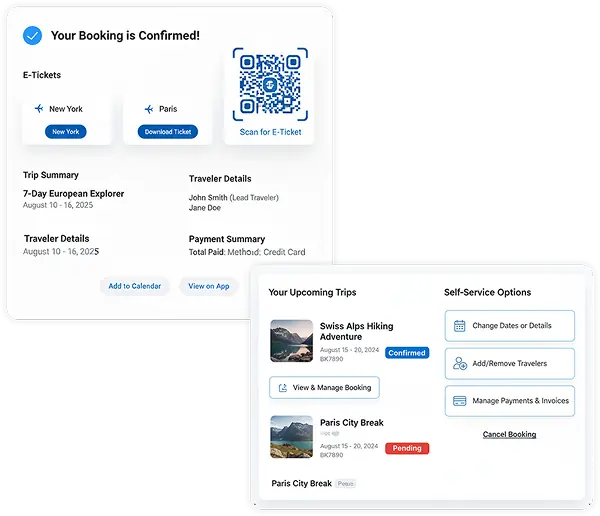The image size is (600, 516).
Task: Click the blue confirmation checkmark icon
Action: click(33, 36)
